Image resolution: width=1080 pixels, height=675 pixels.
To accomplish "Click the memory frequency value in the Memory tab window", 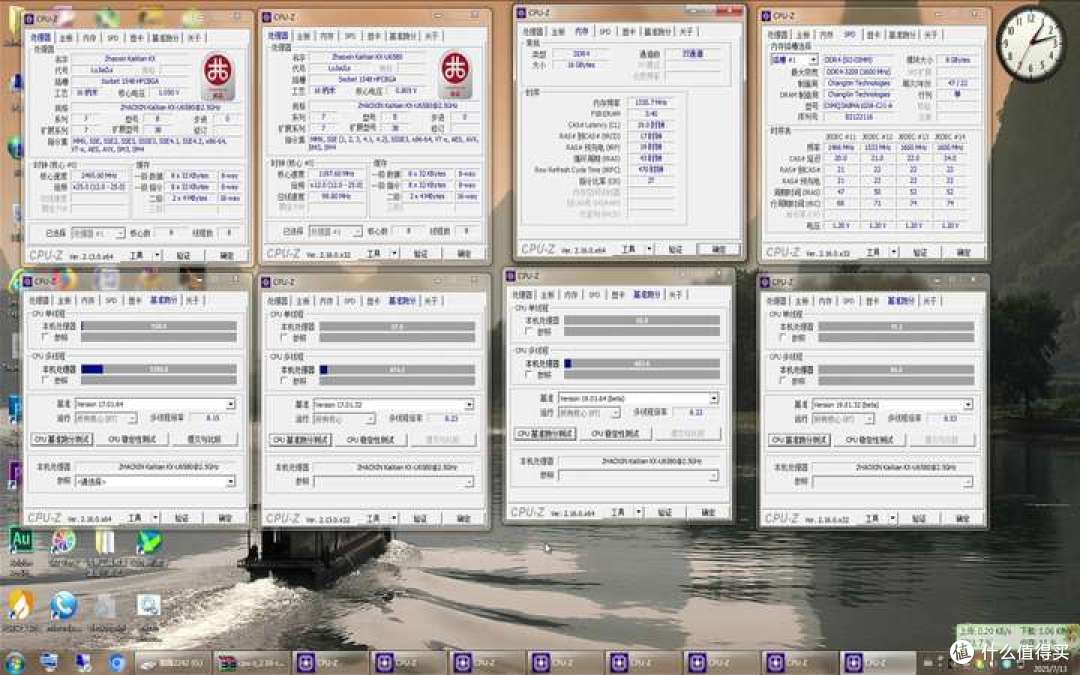I will click(x=651, y=102).
